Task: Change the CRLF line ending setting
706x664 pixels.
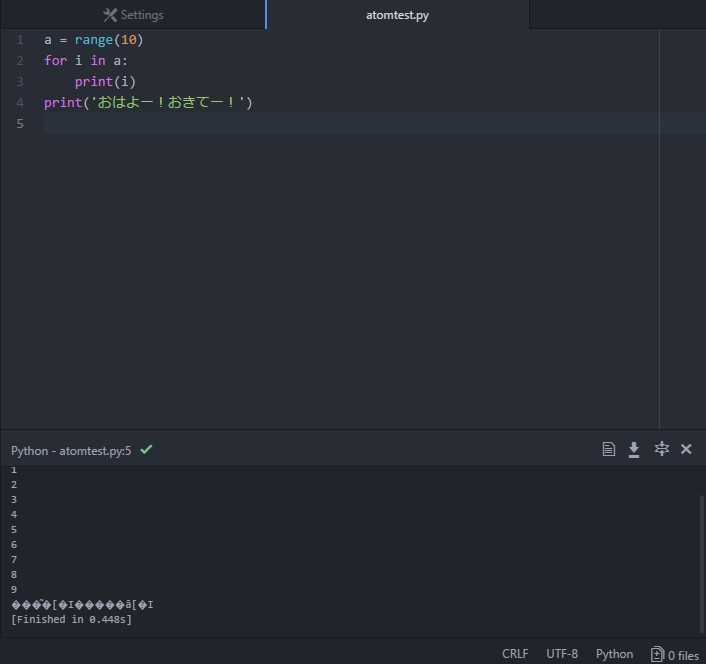Action: coord(515,654)
